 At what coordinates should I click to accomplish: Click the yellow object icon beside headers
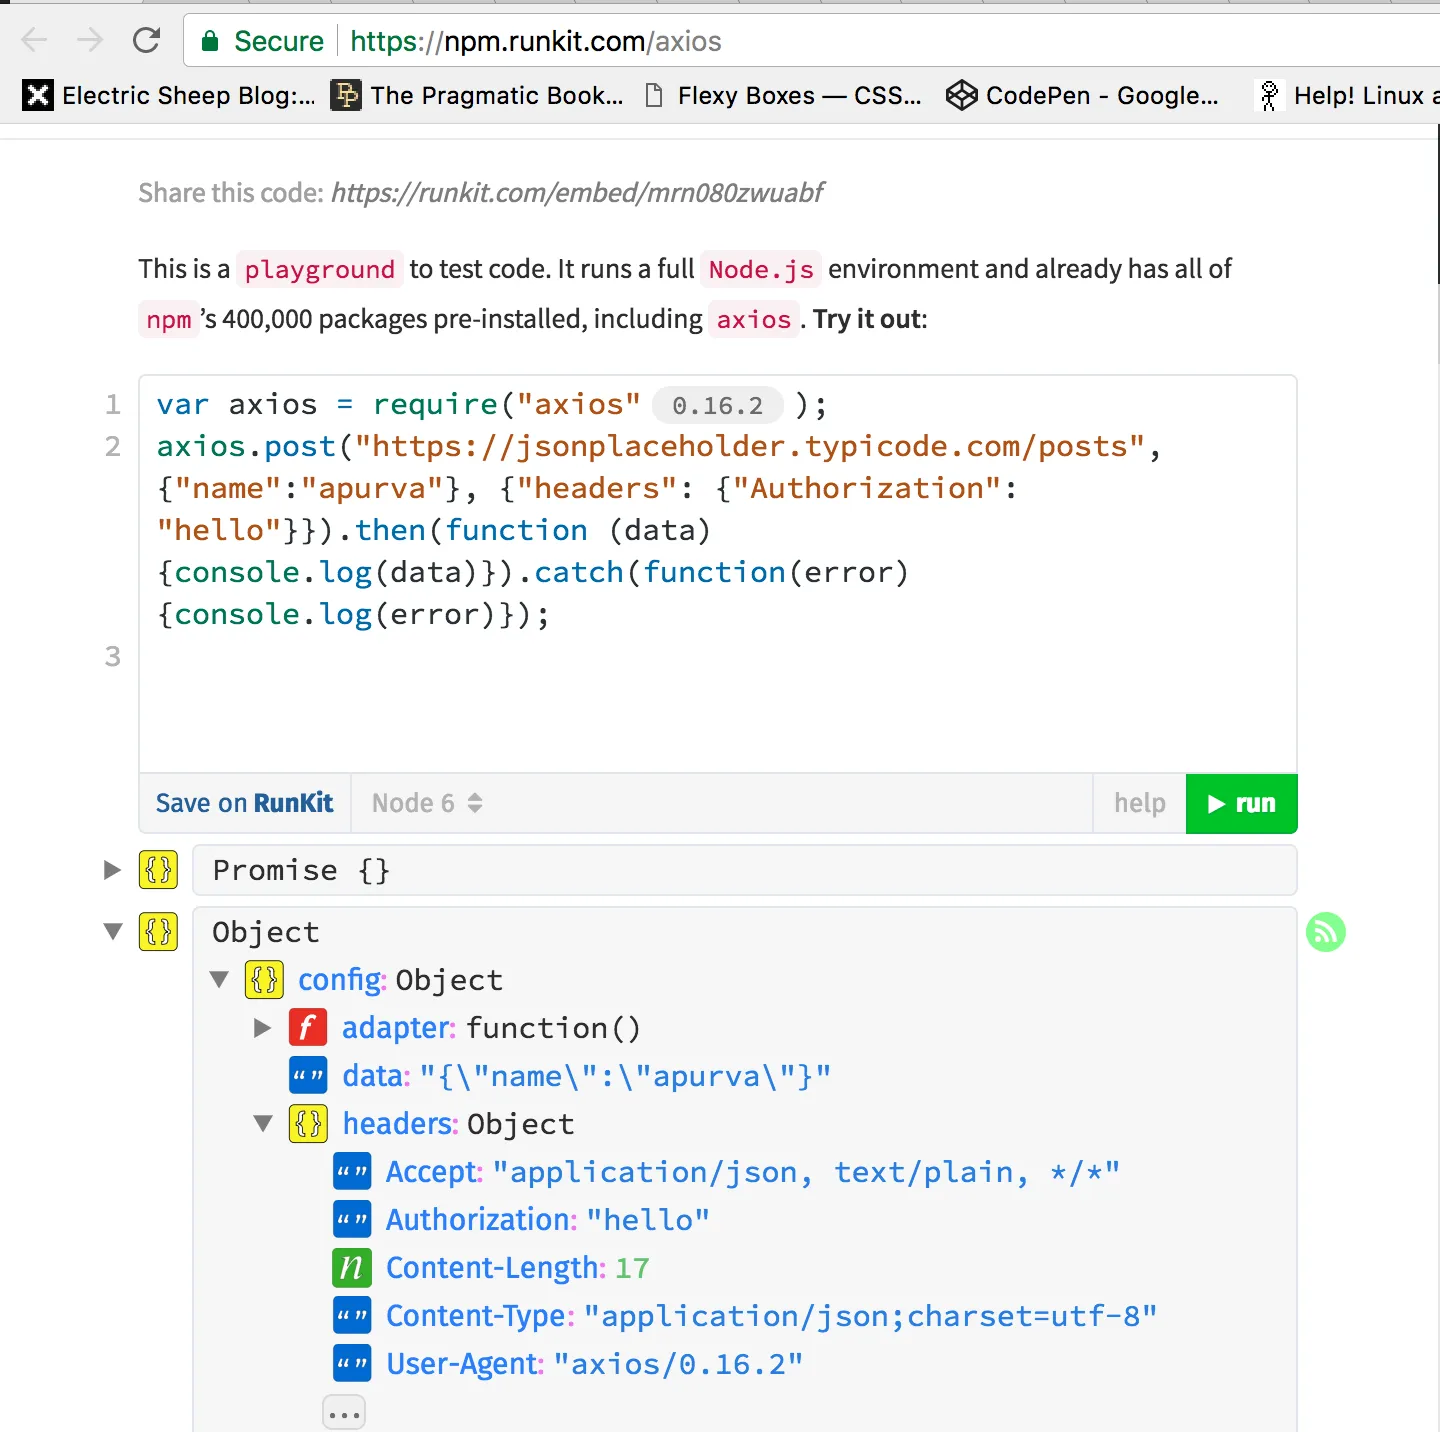[x=308, y=1124]
